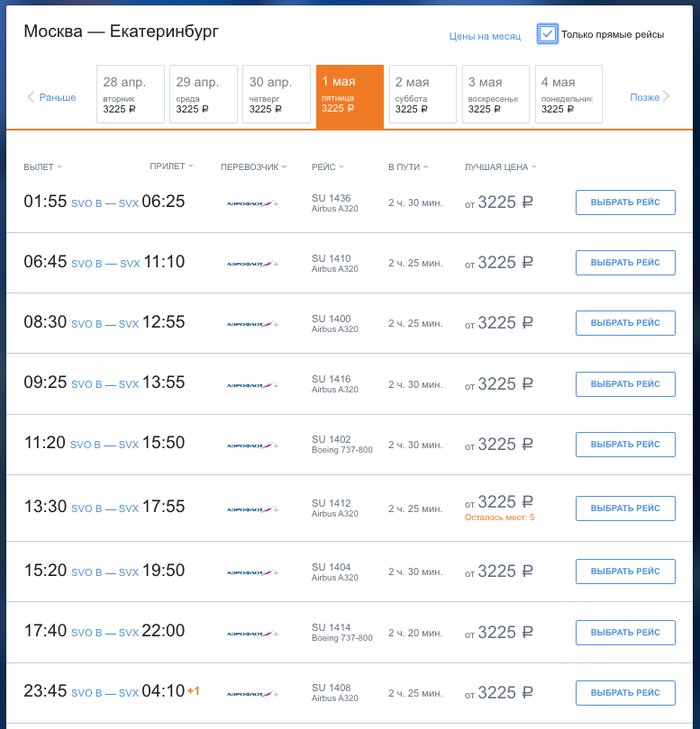The width and height of the screenshot is (700, 729).
Task: Select the 28 апр. вторник date tab
Action: click(x=129, y=95)
